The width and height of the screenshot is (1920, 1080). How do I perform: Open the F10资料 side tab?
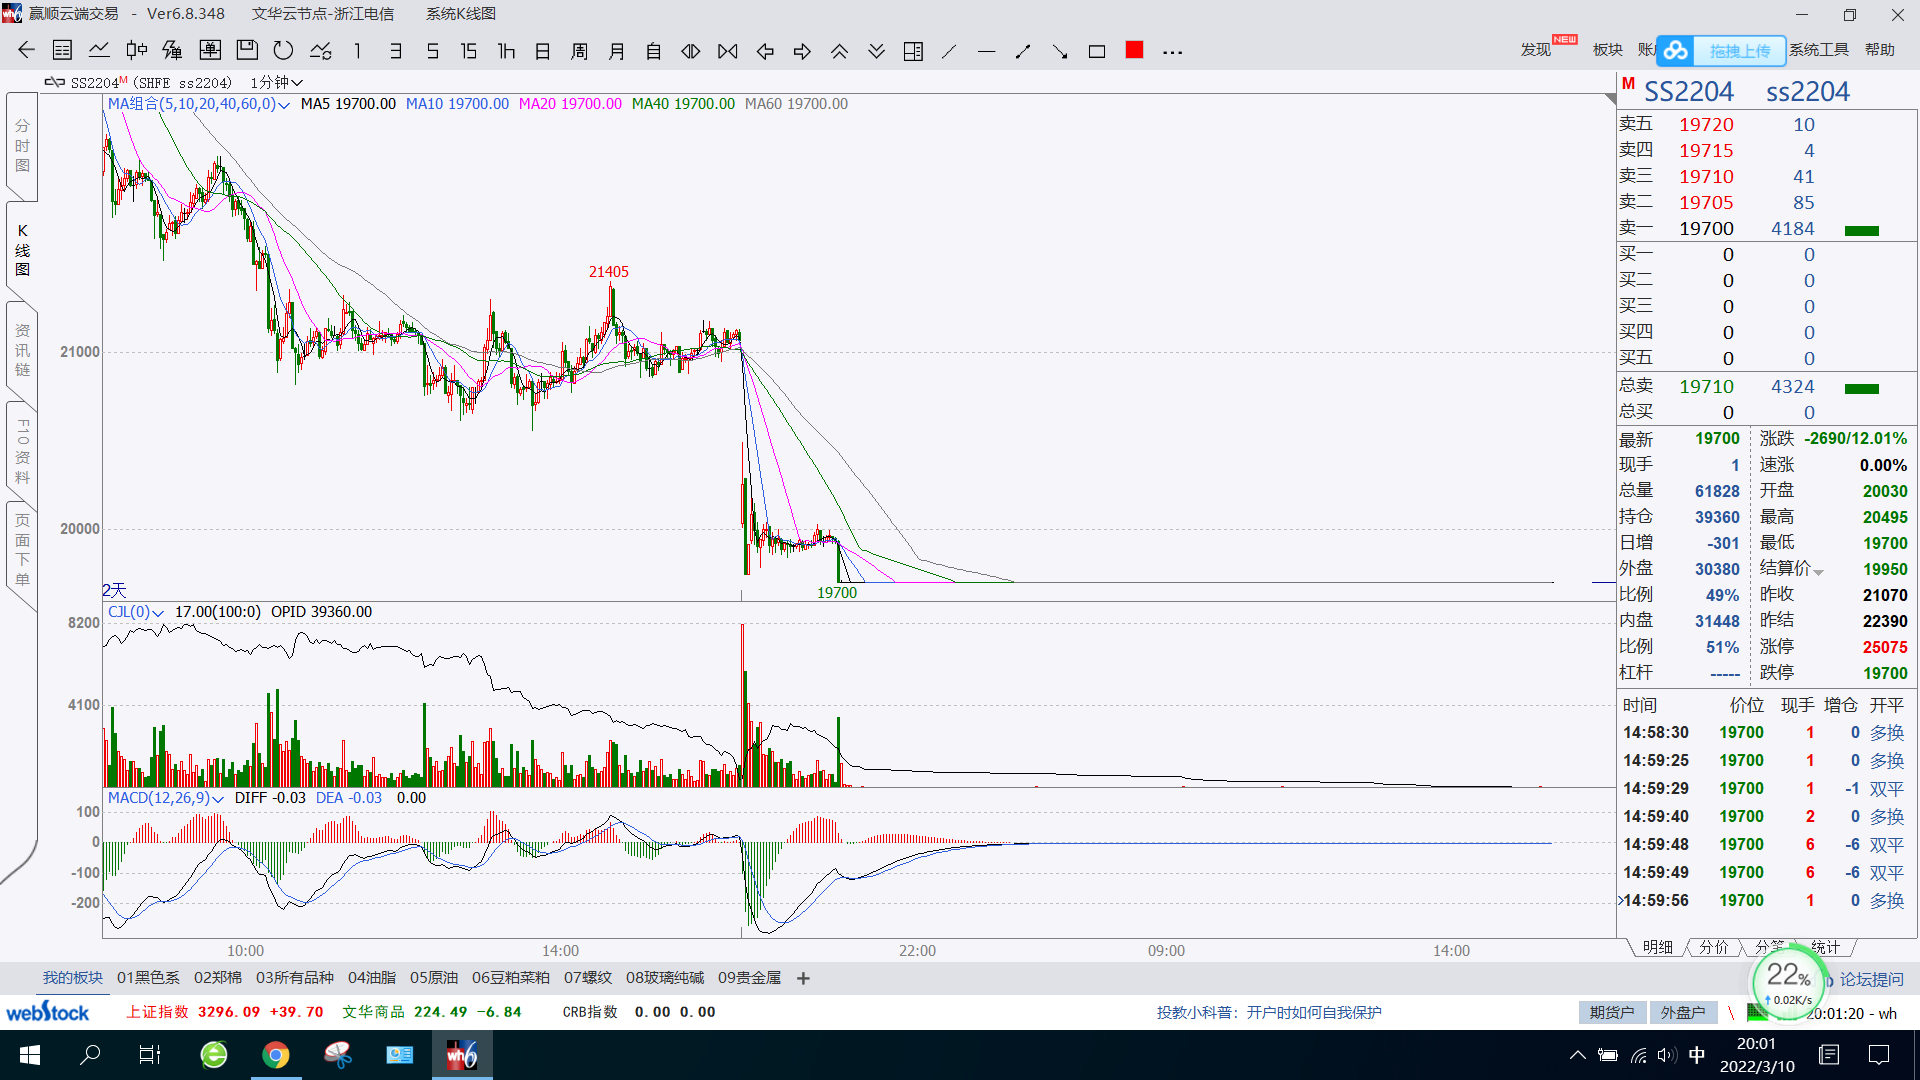22,451
